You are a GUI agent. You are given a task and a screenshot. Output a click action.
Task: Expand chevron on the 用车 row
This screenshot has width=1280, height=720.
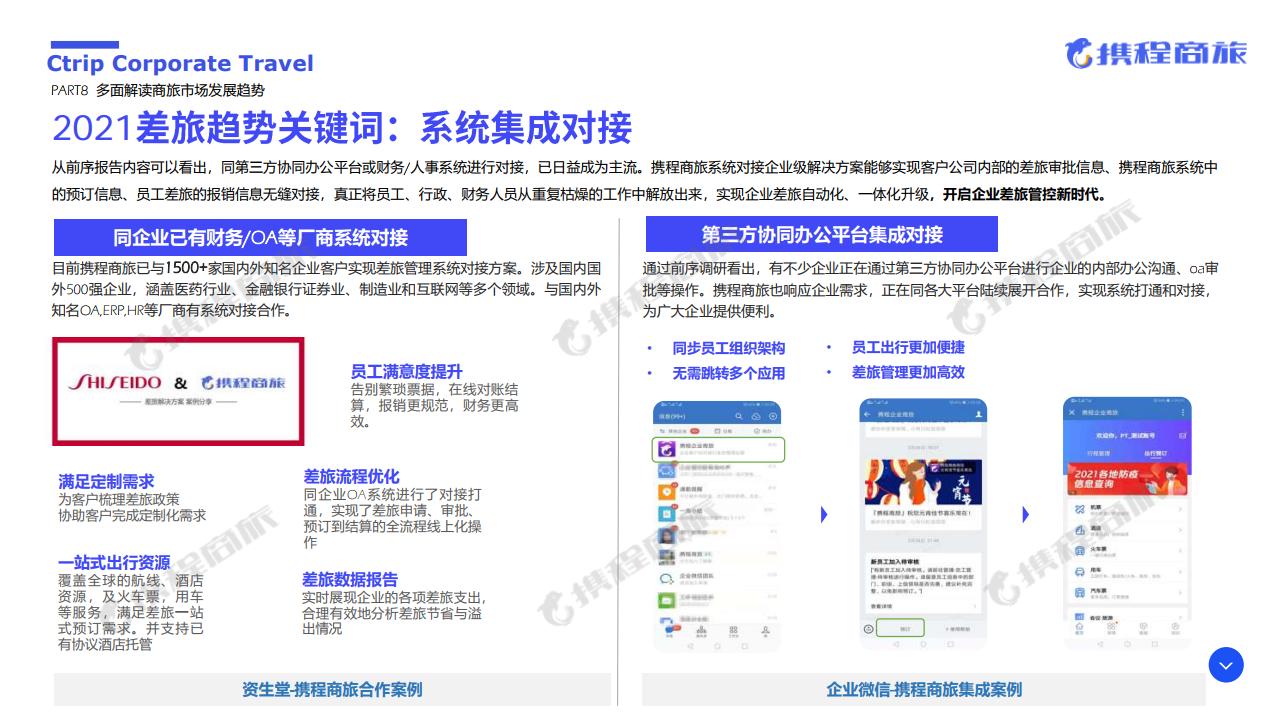pos(1180,572)
